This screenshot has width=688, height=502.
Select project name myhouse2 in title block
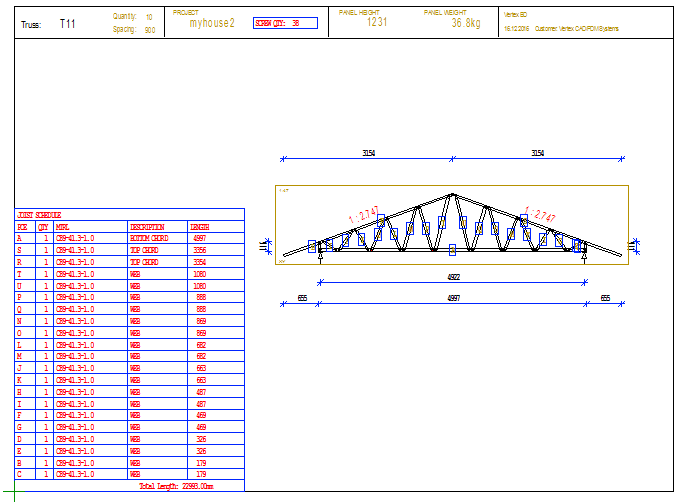(212, 23)
